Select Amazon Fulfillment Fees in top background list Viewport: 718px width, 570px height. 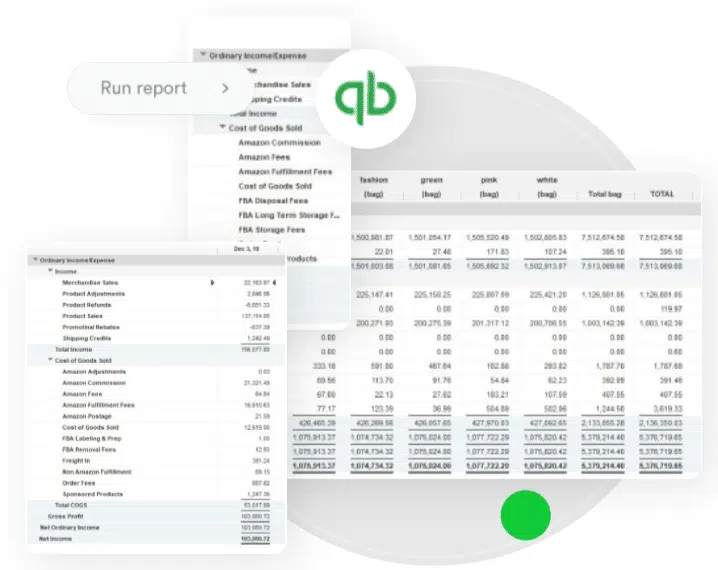click(x=285, y=172)
